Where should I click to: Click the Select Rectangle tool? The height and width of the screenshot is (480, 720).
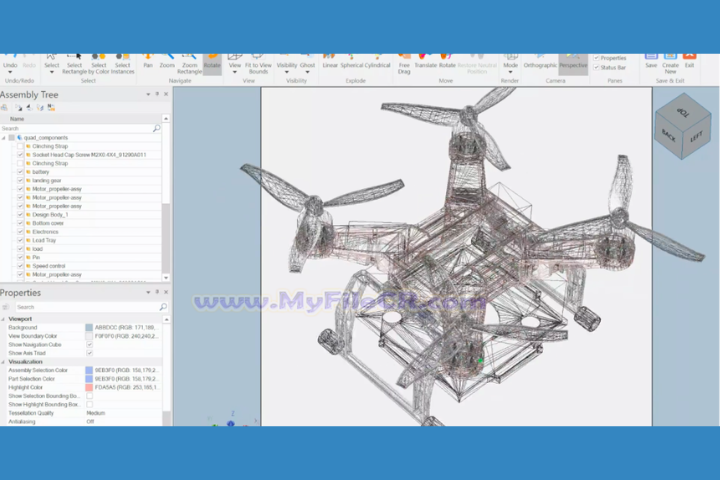[x=74, y=64]
